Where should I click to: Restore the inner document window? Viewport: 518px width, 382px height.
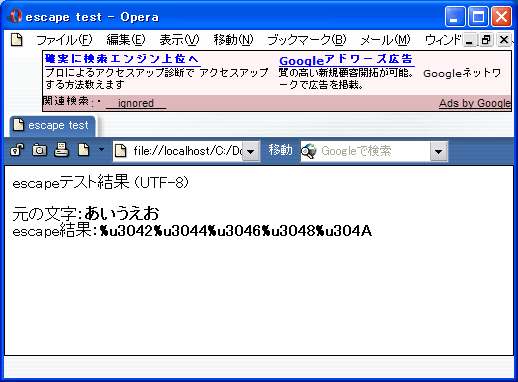[x=486, y=40]
